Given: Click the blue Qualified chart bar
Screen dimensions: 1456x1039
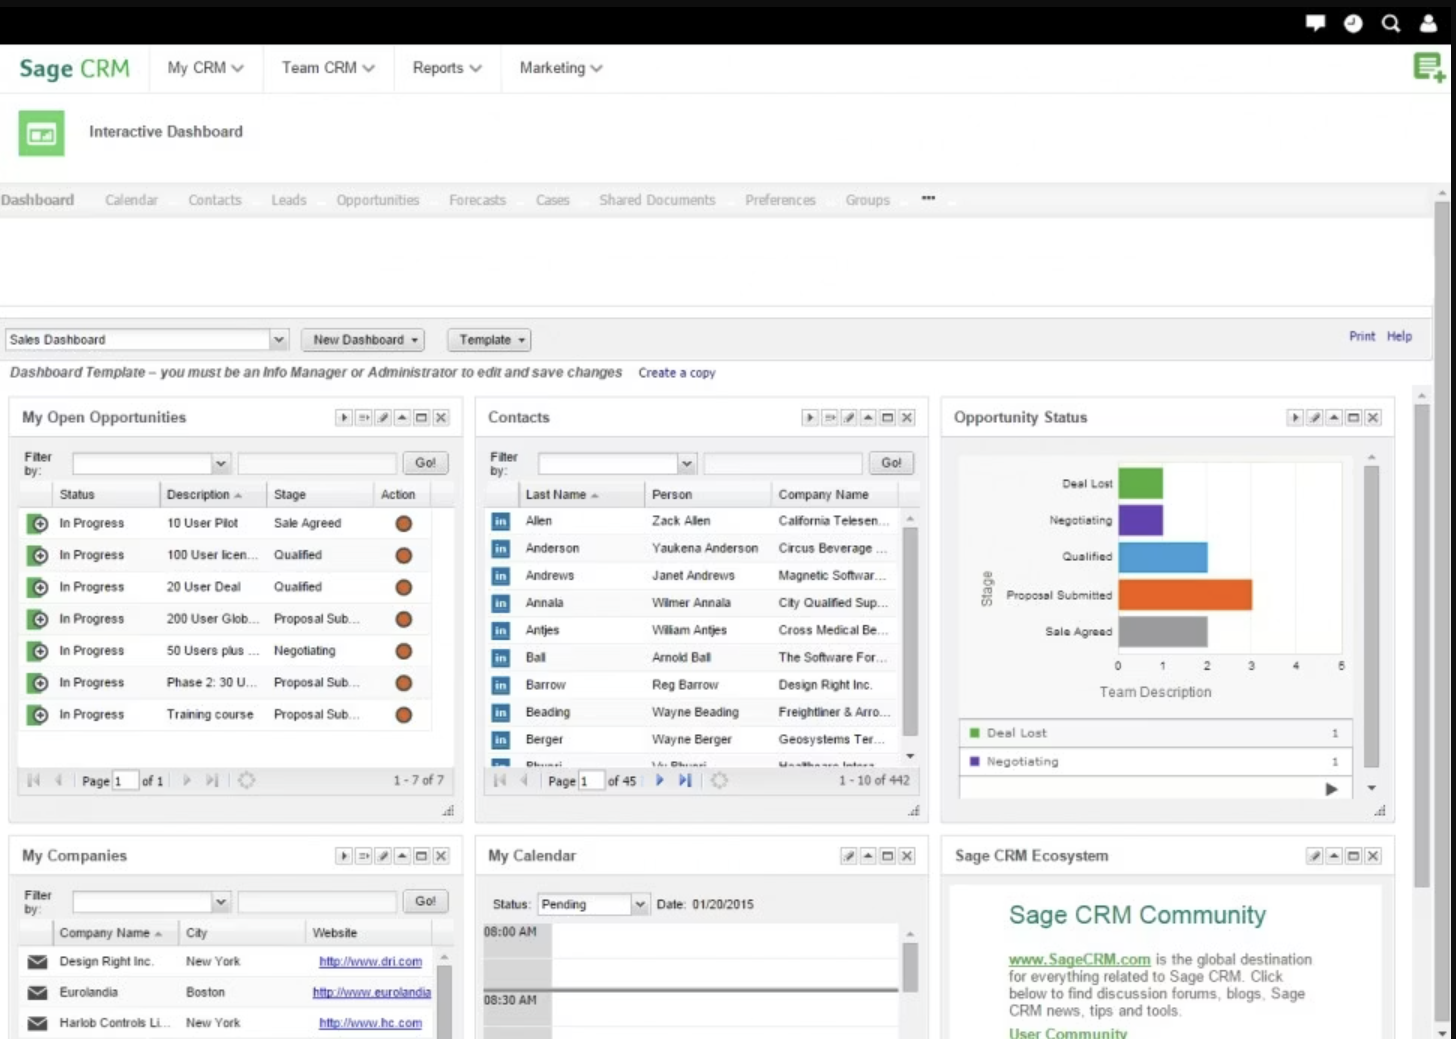Looking at the screenshot, I should click(x=1163, y=557).
